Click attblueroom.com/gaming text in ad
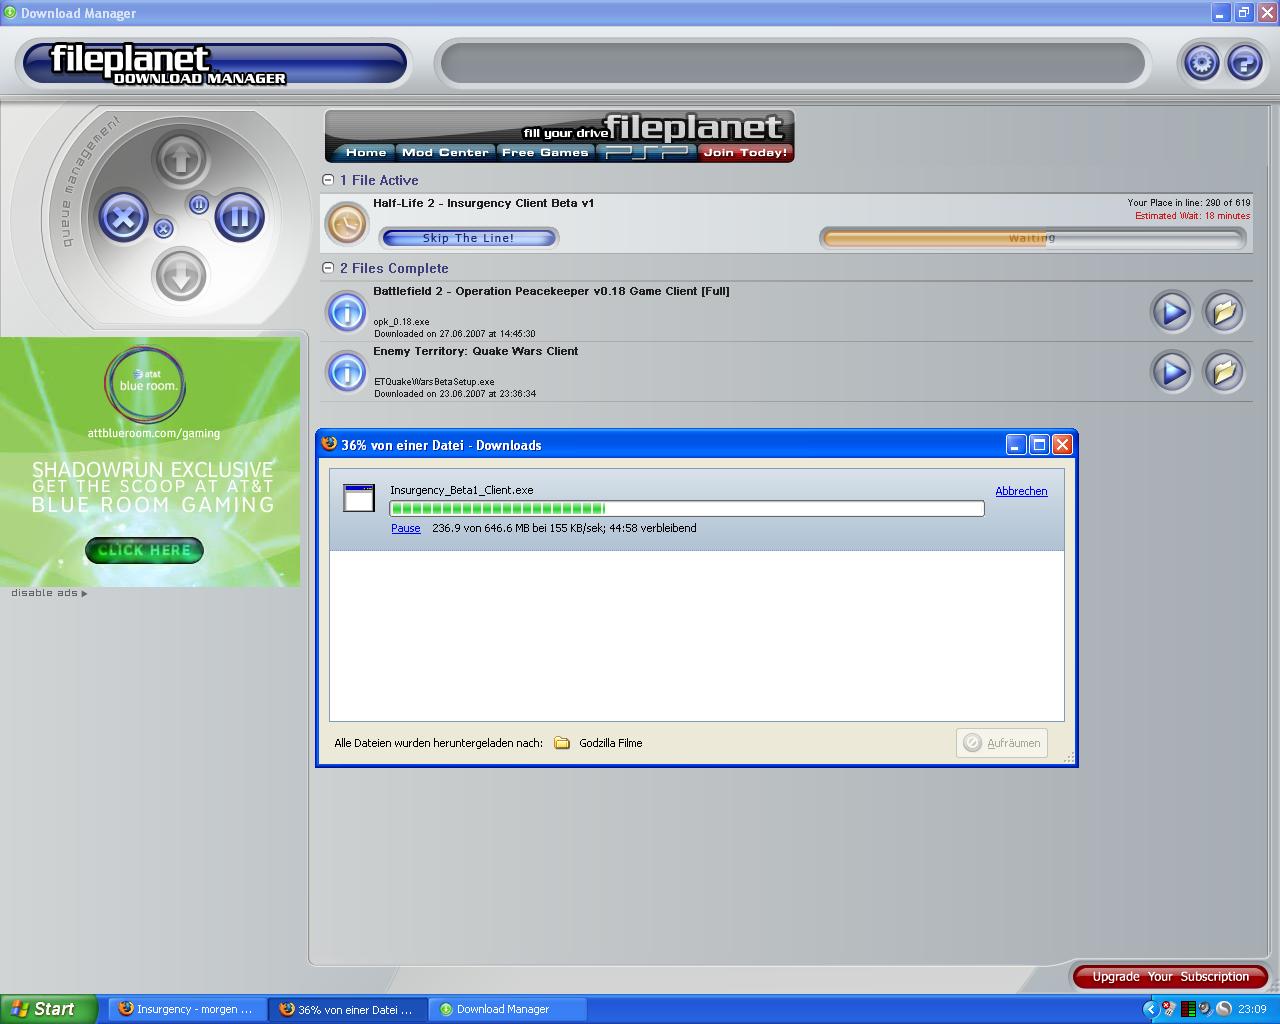Viewport: 1280px width, 1024px height. pos(154,433)
